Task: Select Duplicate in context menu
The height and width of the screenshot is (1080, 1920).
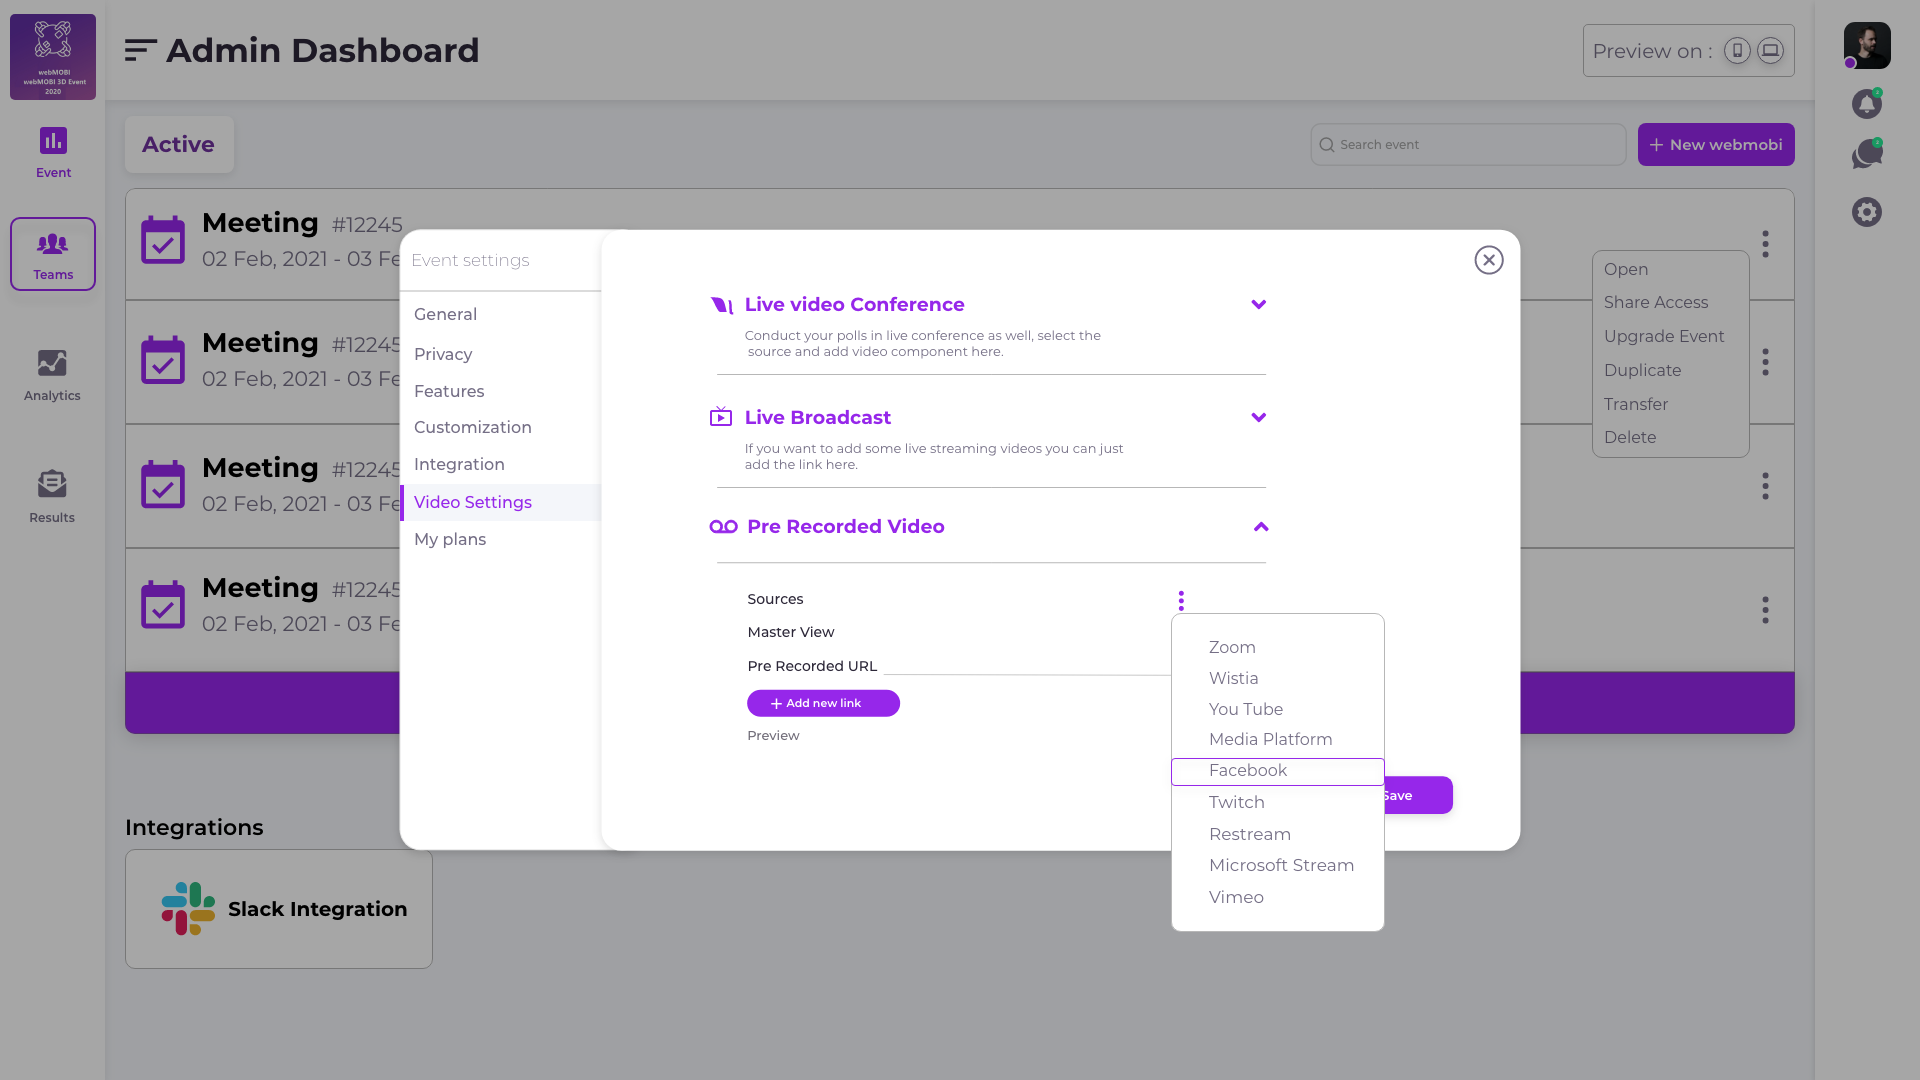Action: coord(1642,370)
